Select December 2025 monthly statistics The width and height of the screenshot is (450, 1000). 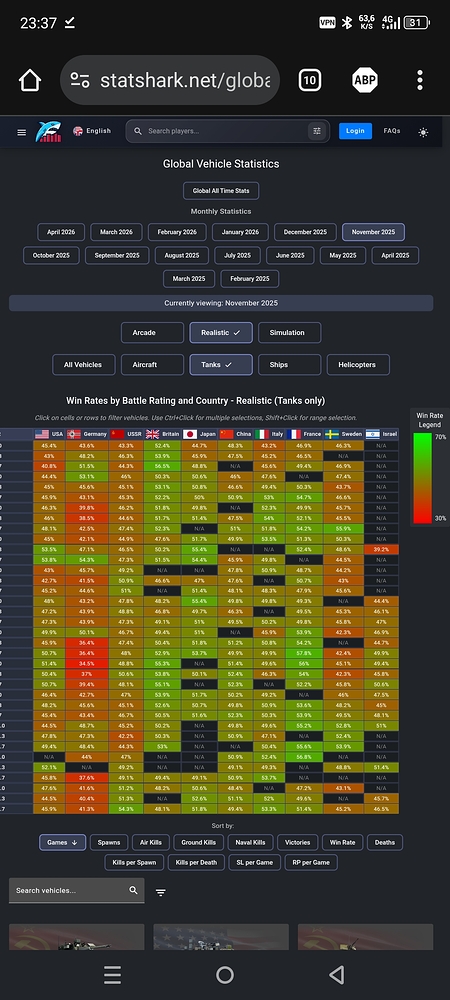tap(305, 232)
